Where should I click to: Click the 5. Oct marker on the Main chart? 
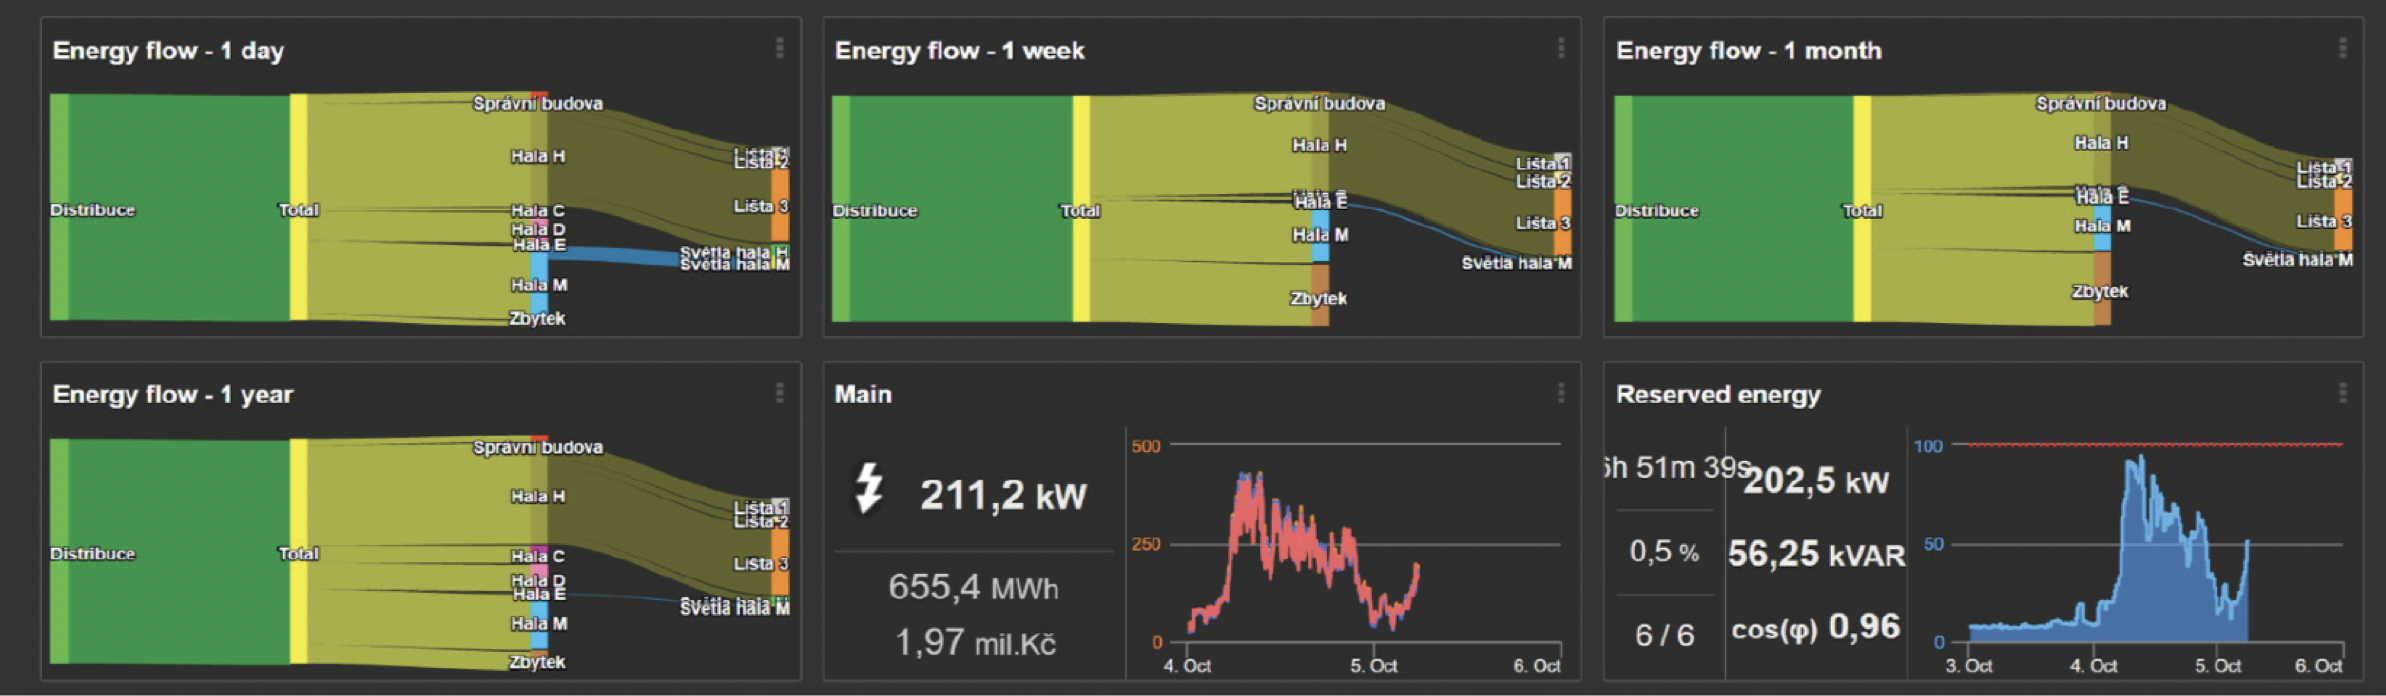point(1373,666)
